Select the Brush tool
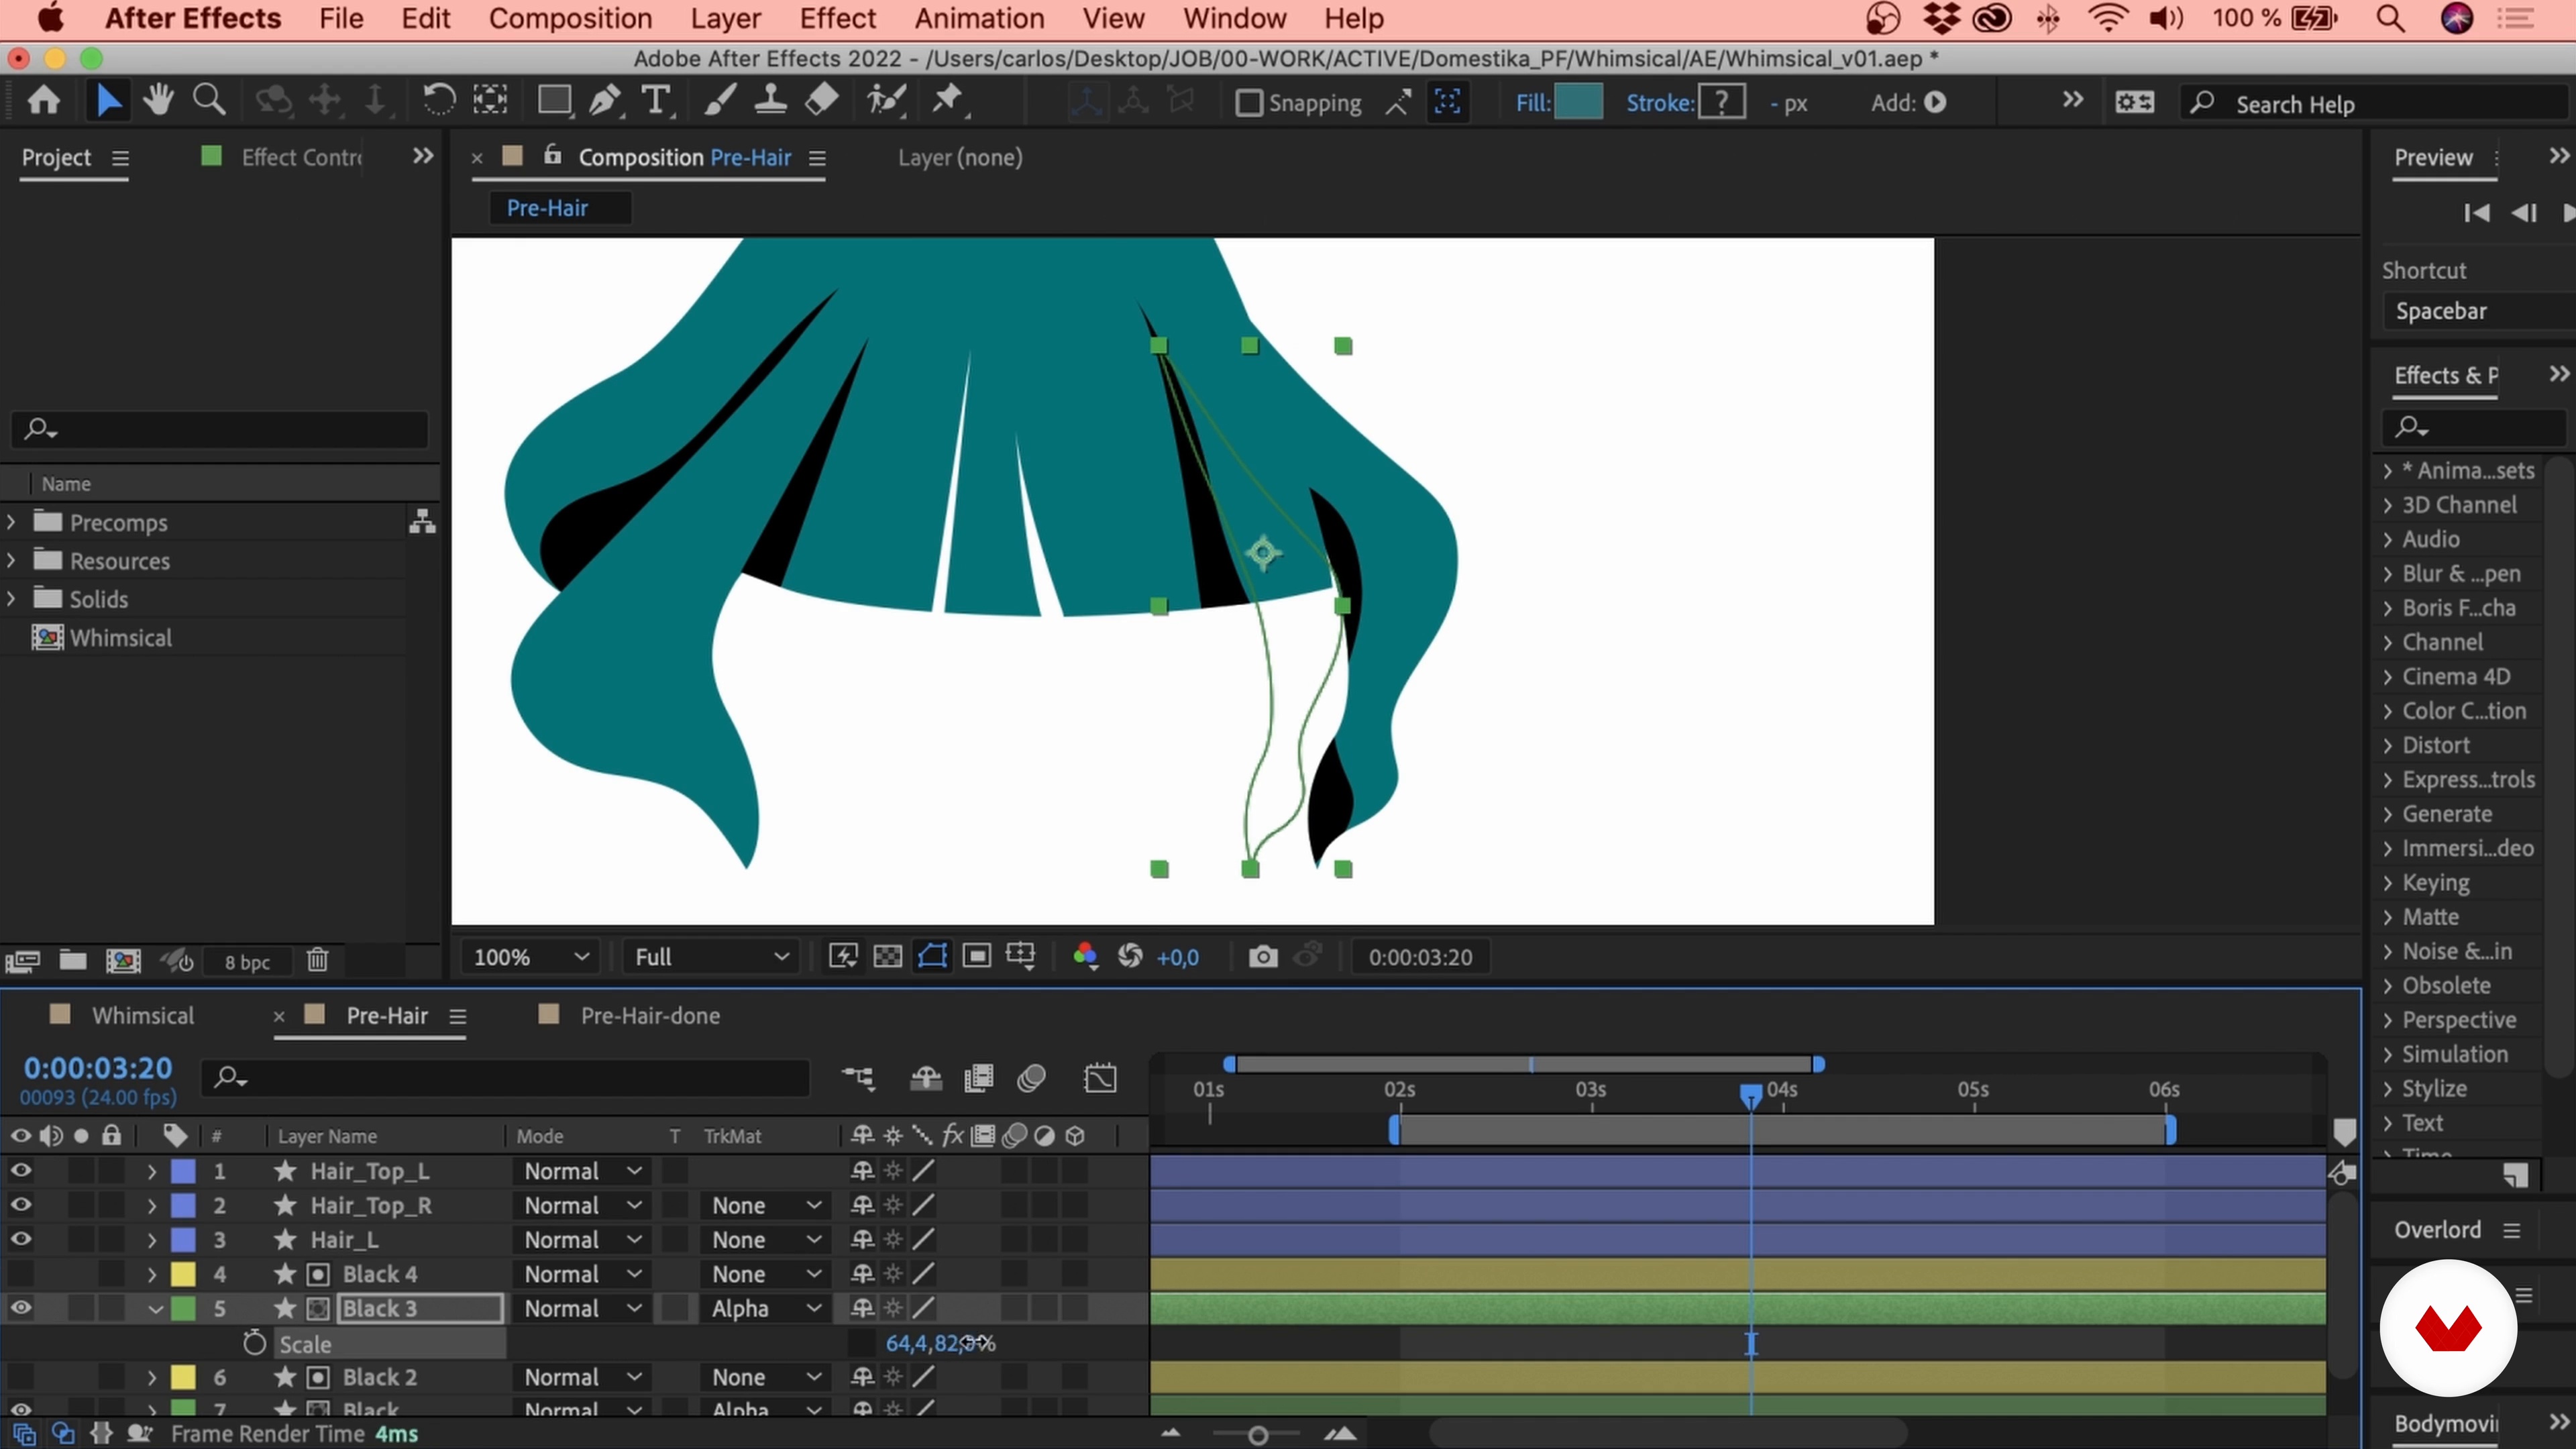2576x1449 pixels. pyautogui.click(x=720, y=101)
